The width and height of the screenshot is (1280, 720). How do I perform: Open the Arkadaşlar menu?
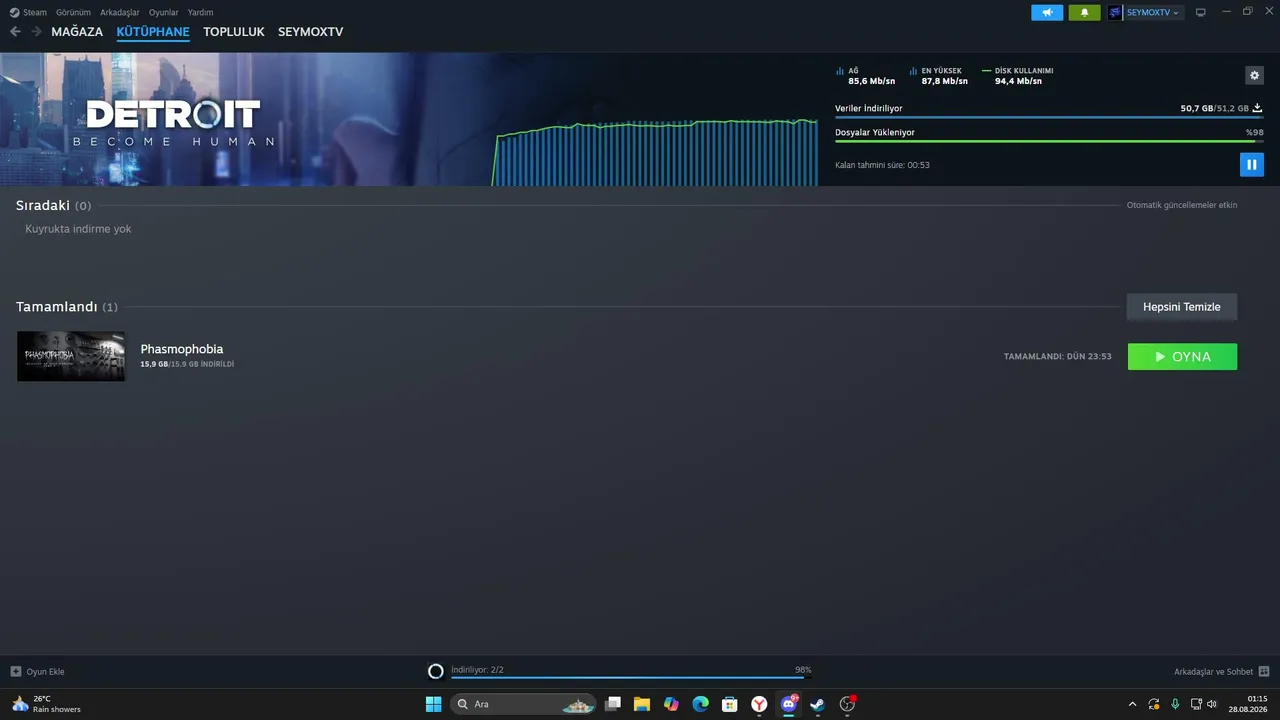(120, 13)
